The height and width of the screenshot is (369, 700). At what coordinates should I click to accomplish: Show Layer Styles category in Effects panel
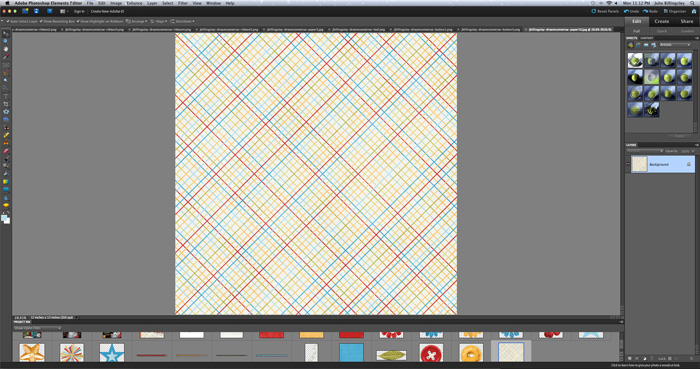coord(638,45)
